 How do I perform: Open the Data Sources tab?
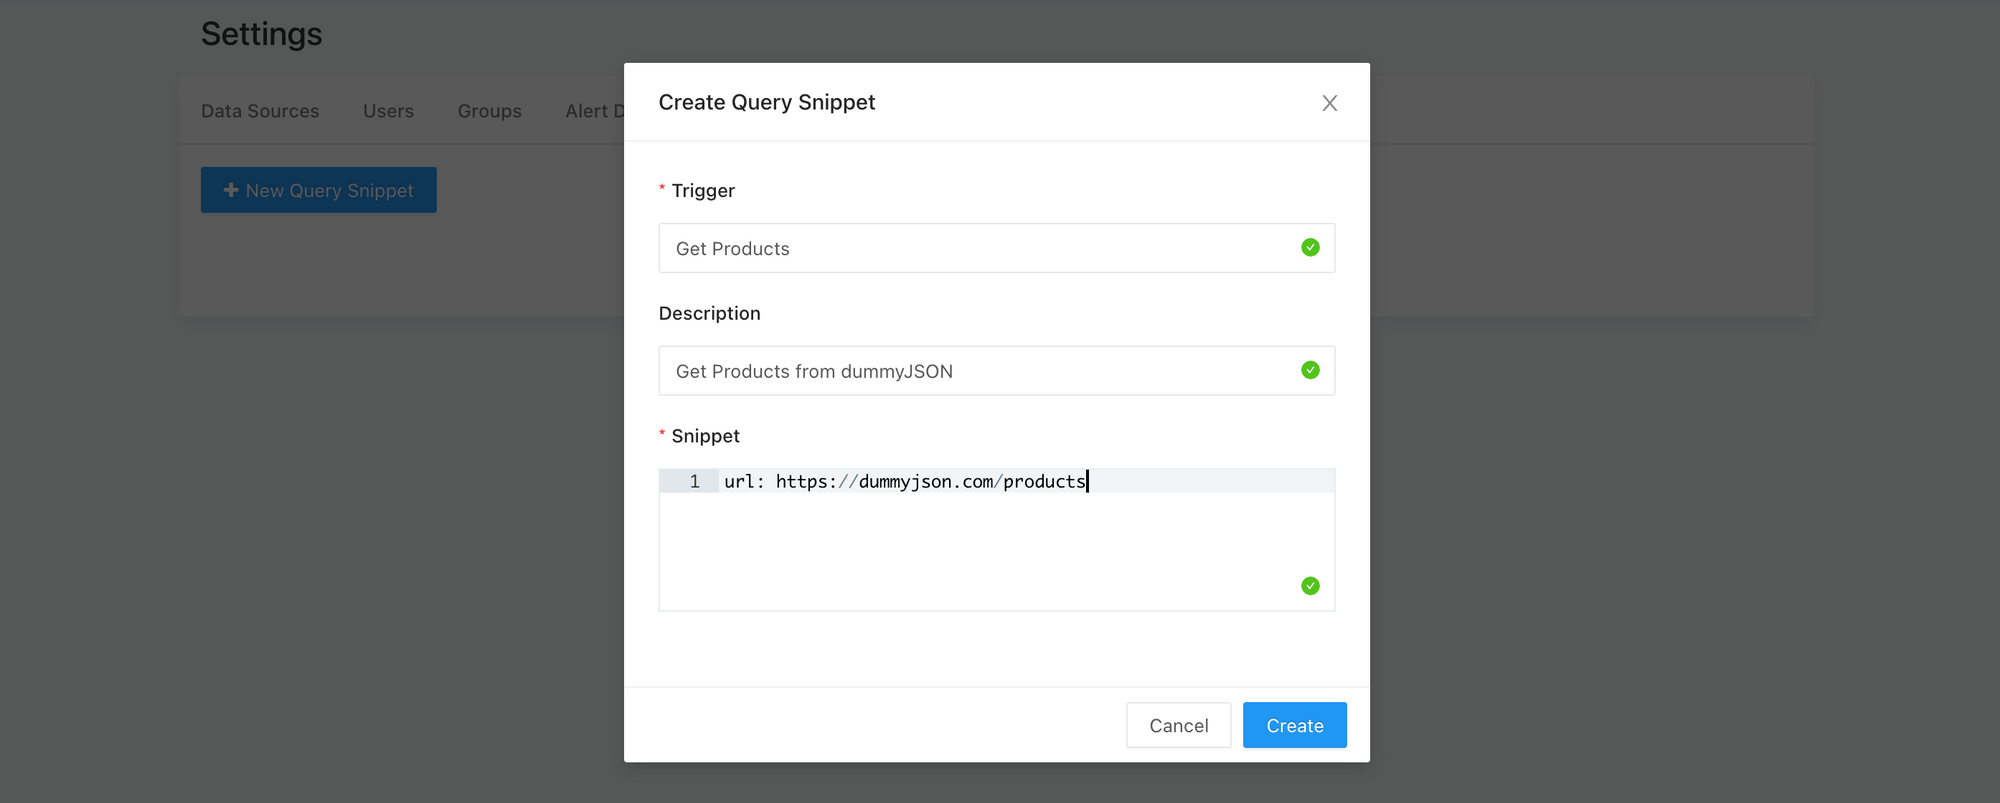tap(260, 111)
